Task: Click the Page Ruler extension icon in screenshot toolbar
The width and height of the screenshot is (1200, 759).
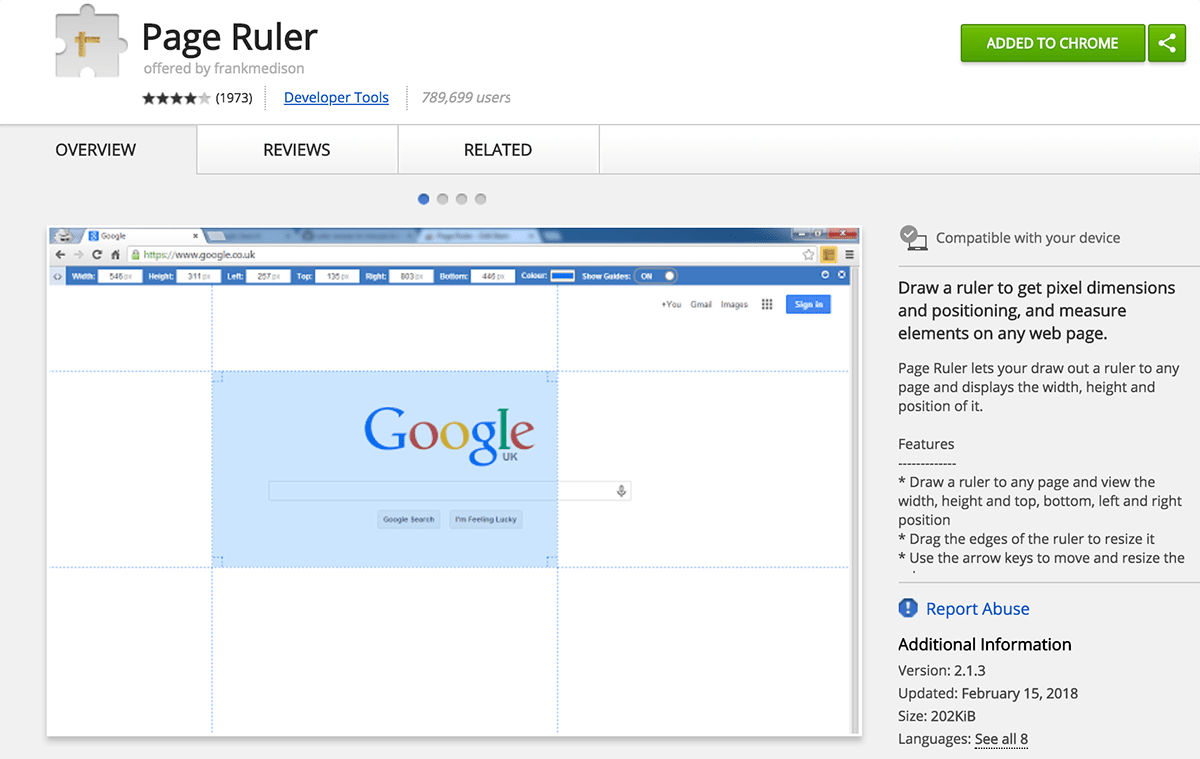Action: click(x=828, y=255)
